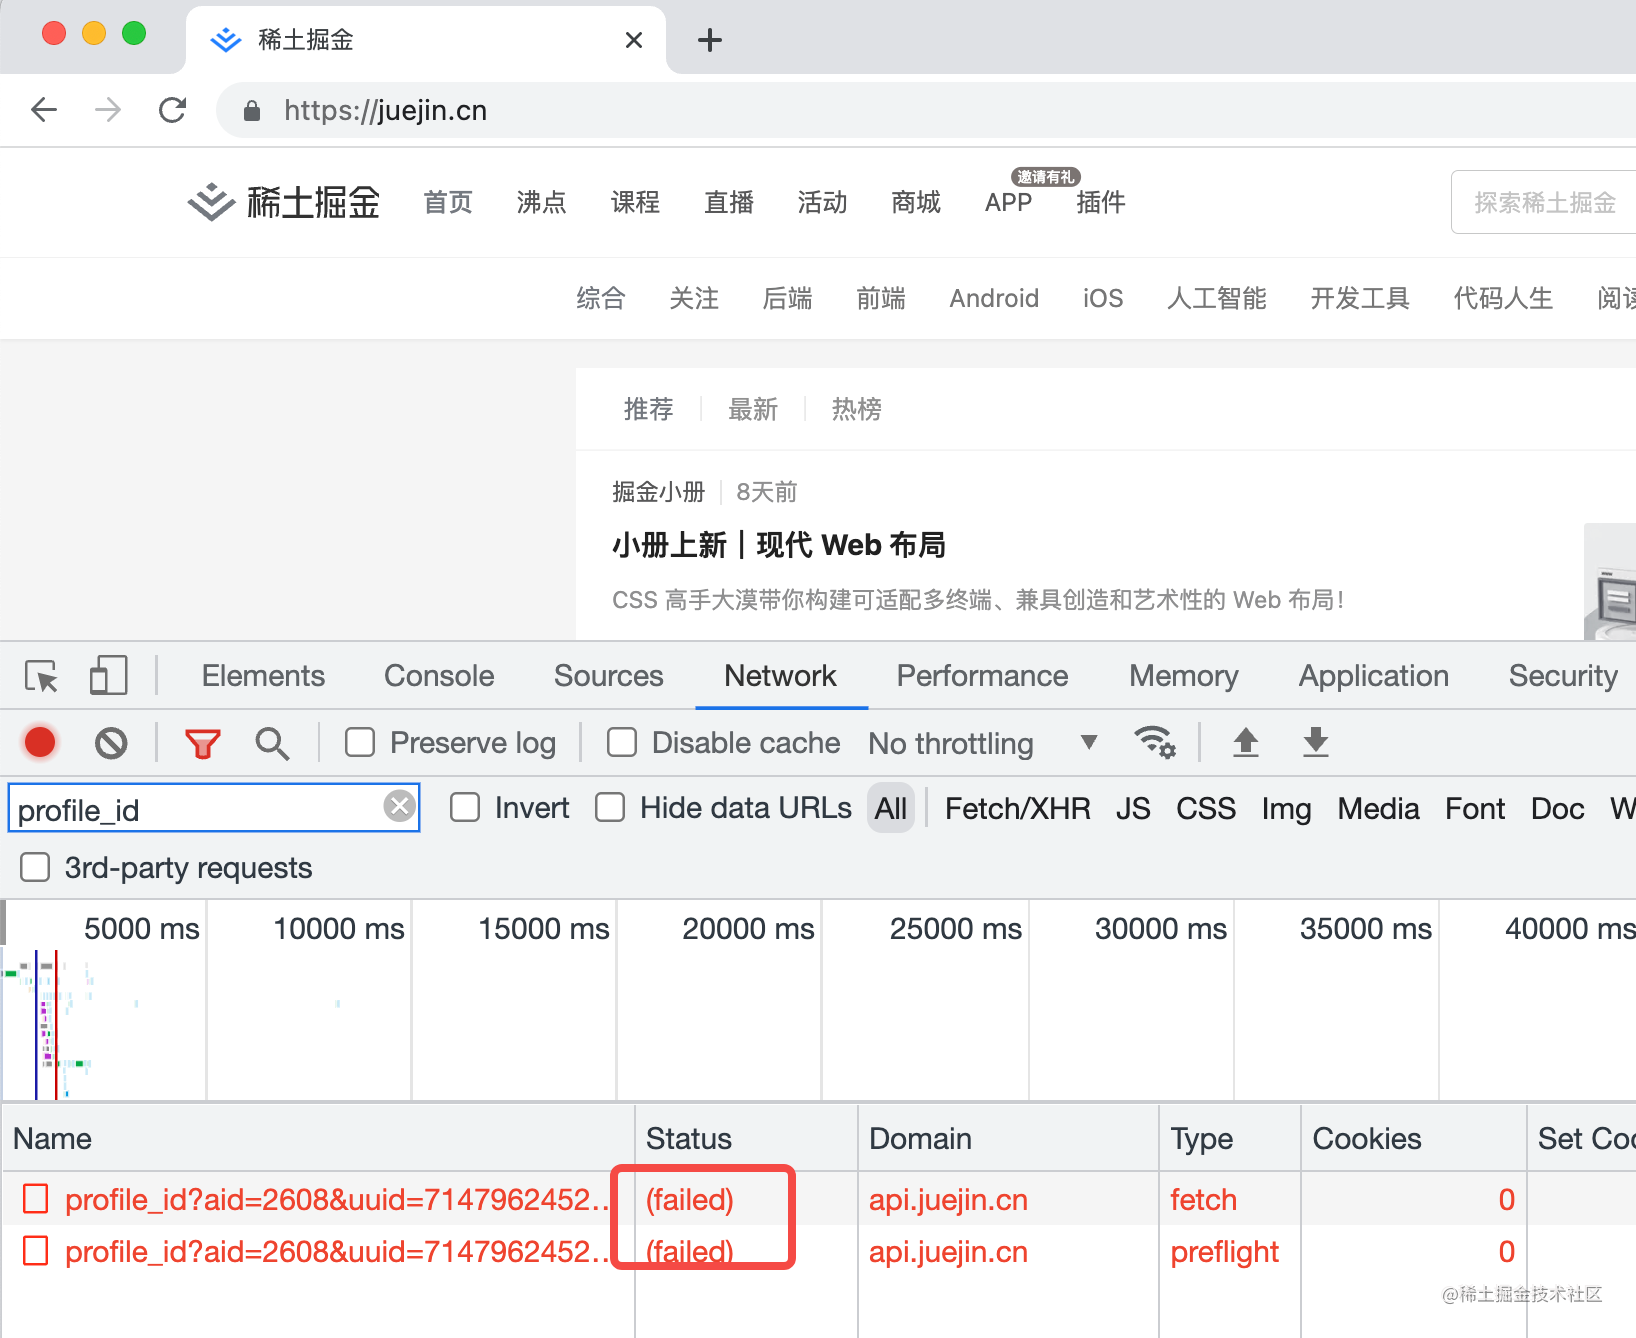The height and width of the screenshot is (1338, 1636).
Task: Open 课程 in the site nav
Action: (635, 202)
